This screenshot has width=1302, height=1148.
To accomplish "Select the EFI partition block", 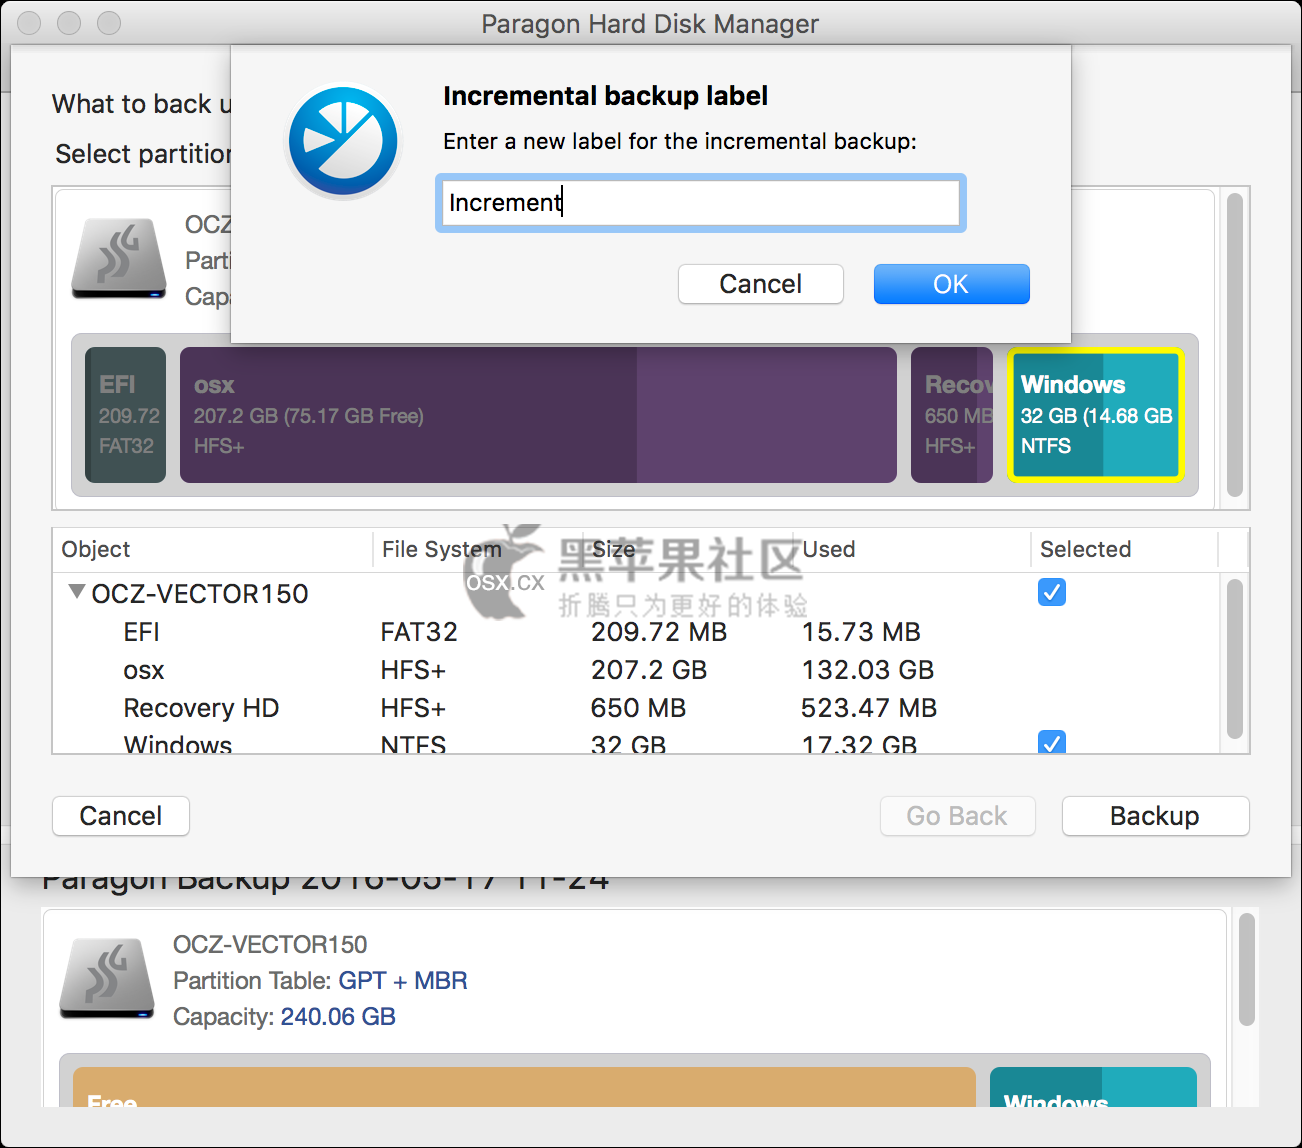I will 126,415.
